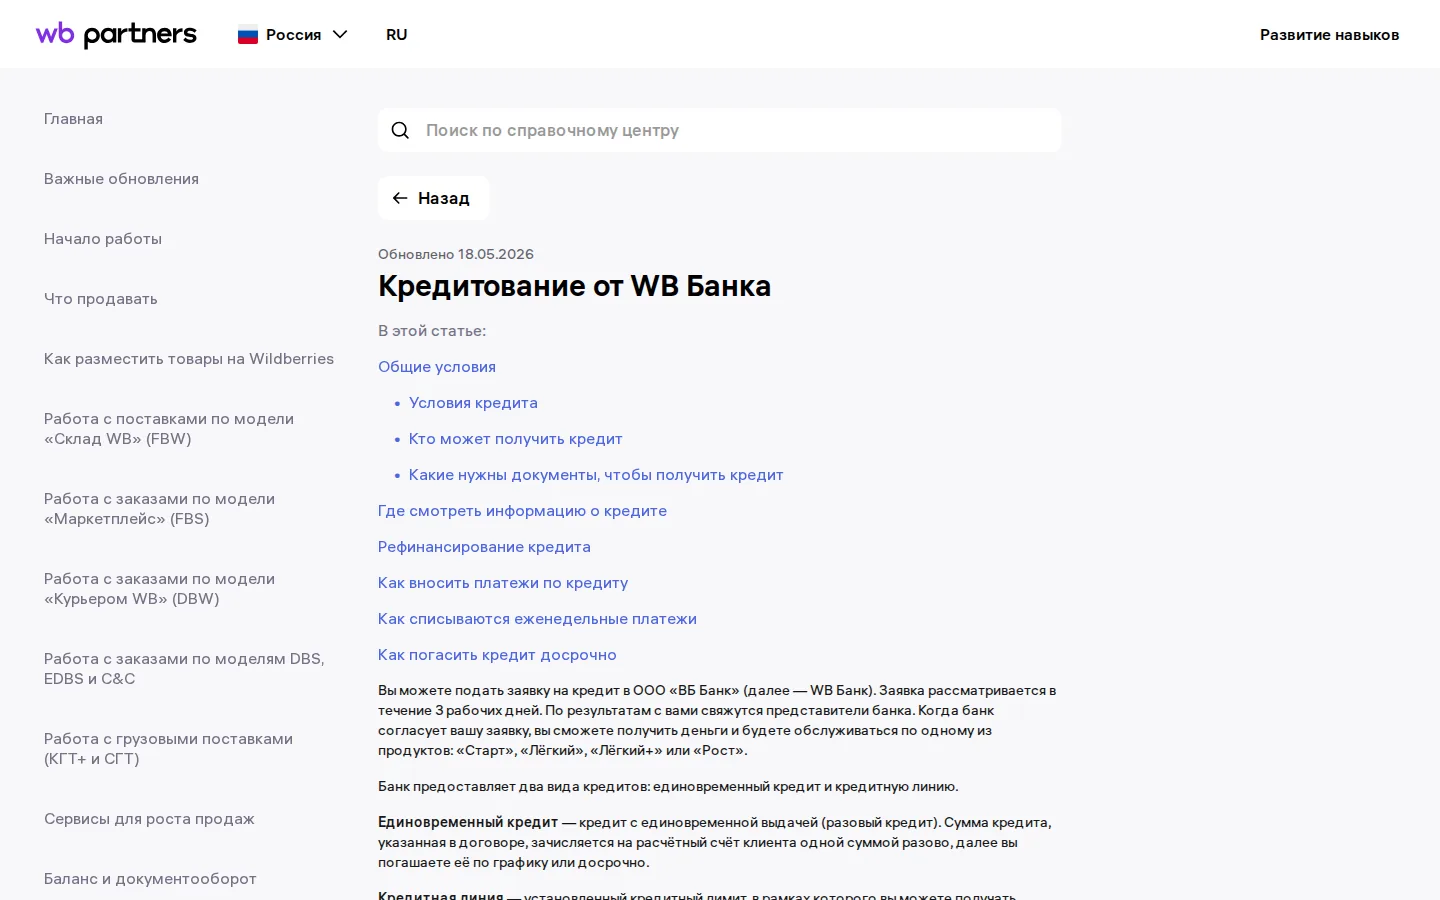1440x900 pixels.
Task: Open Развитие навыков in the header
Action: click(1329, 35)
